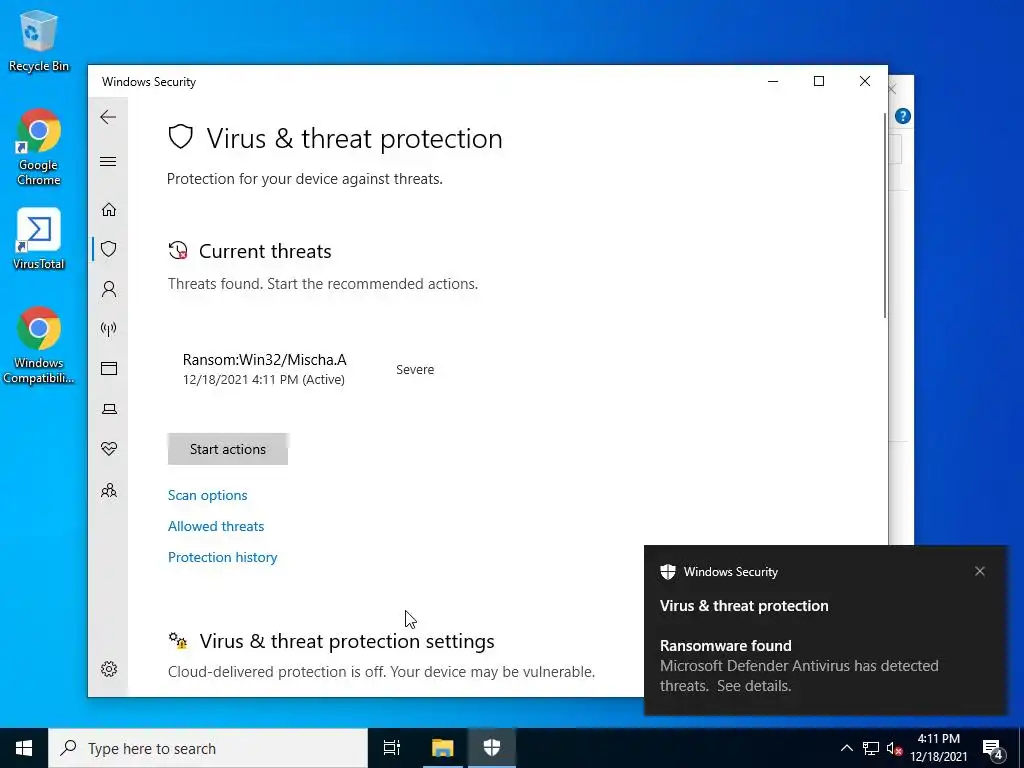Image resolution: width=1024 pixels, height=768 pixels.
Task: Click Start actions button
Action: click(228, 449)
